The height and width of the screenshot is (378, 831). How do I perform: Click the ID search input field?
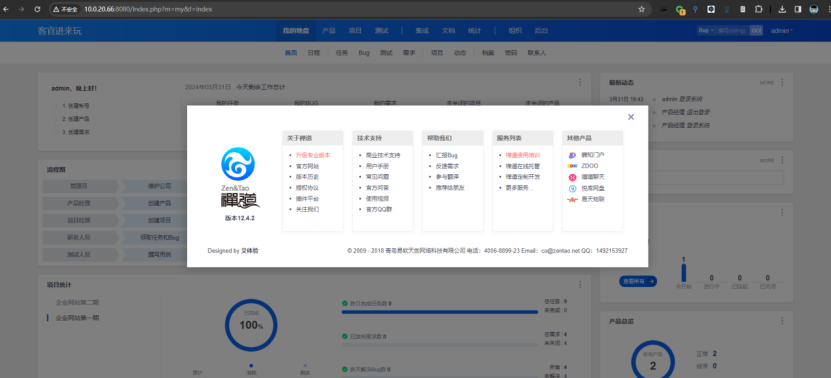coord(732,31)
